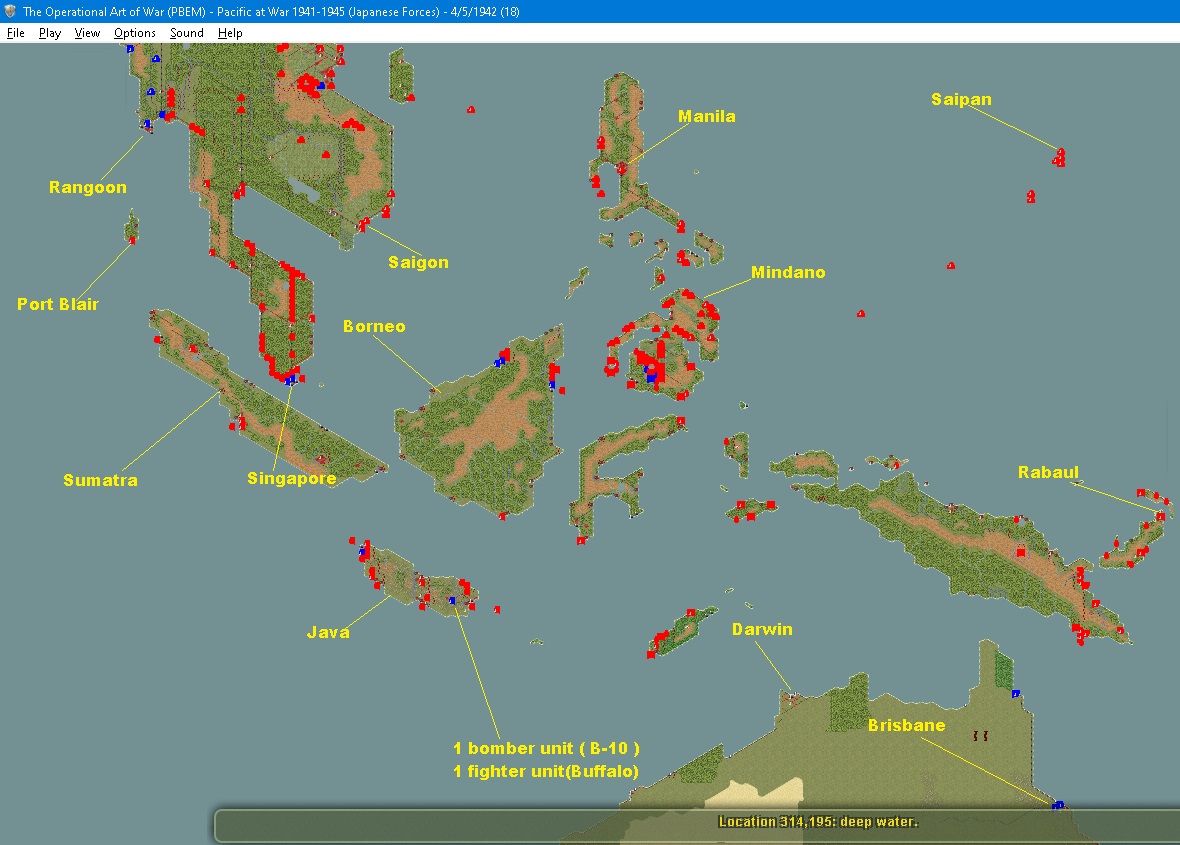
Task: Open the View menu
Action: pos(87,33)
